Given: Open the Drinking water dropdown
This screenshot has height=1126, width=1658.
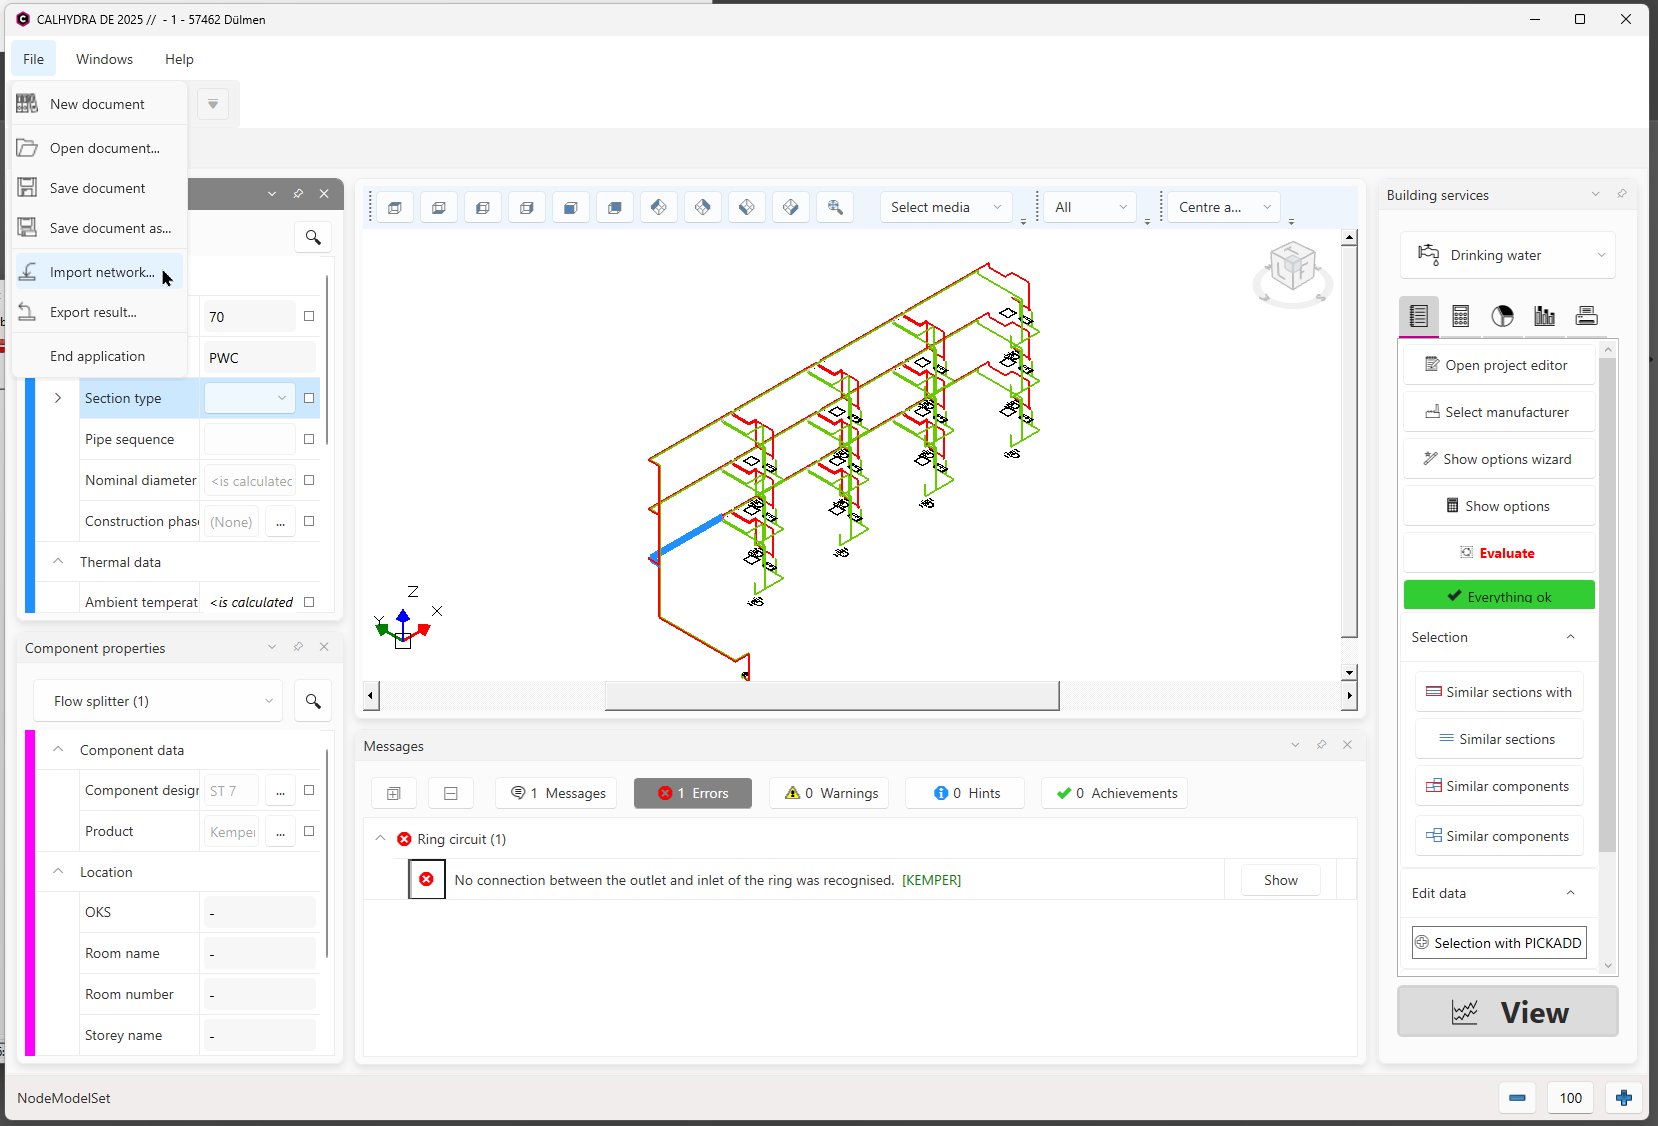Looking at the screenshot, I should pyautogui.click(x=1508, y=255).
